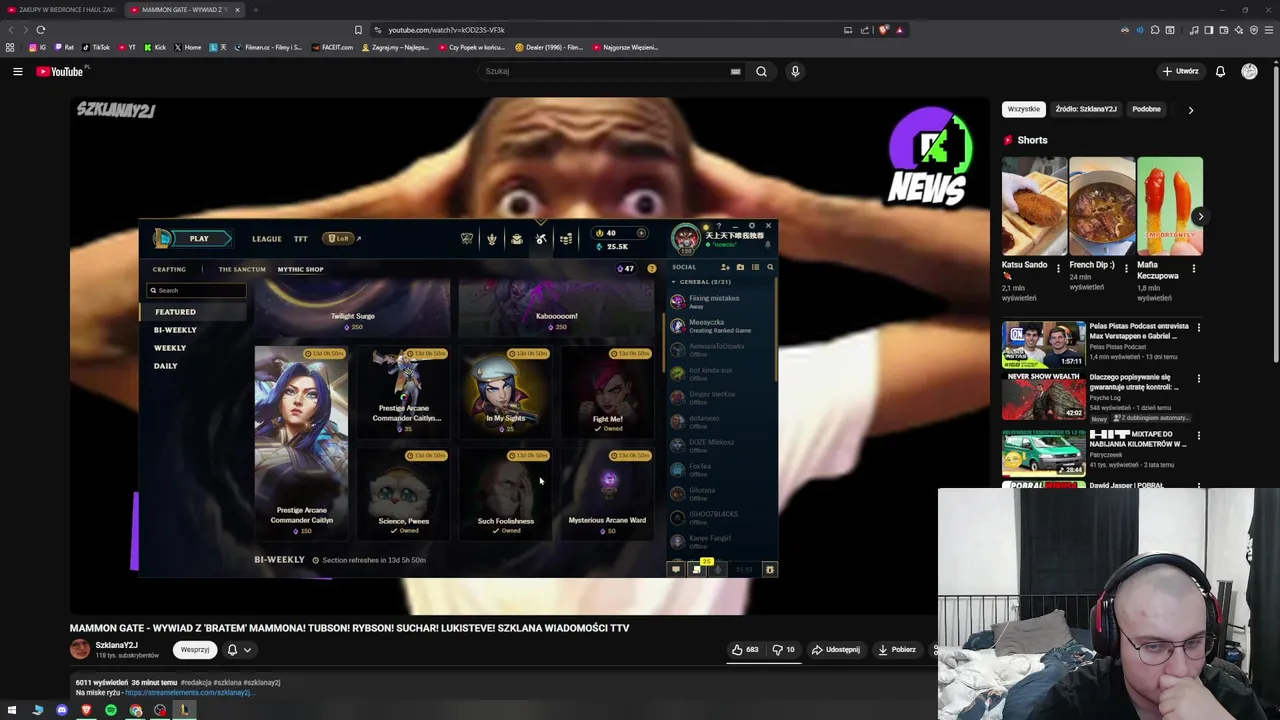The height and width of the screenshot is (720, 1280).
Task: Open the browser extensions puzzle icon
Action: tap(1155, 30)
